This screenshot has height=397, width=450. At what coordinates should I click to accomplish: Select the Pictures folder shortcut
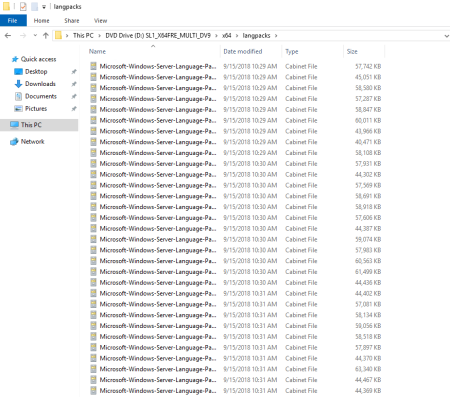click(36, 109)
